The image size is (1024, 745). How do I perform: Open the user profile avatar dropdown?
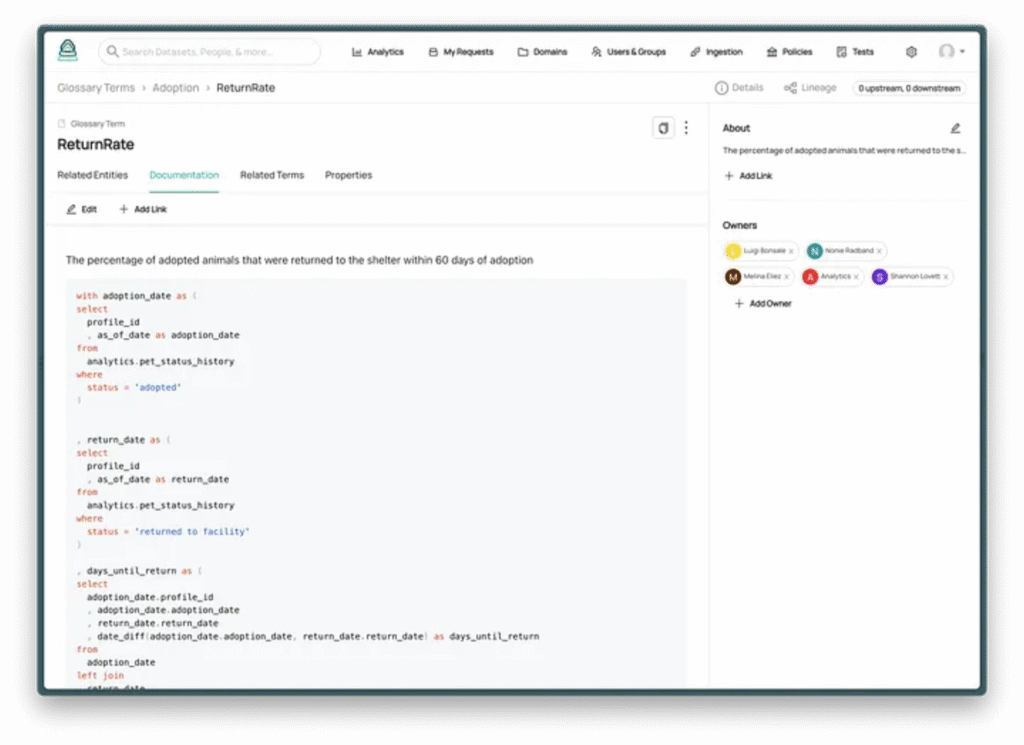tap(950, 52)
